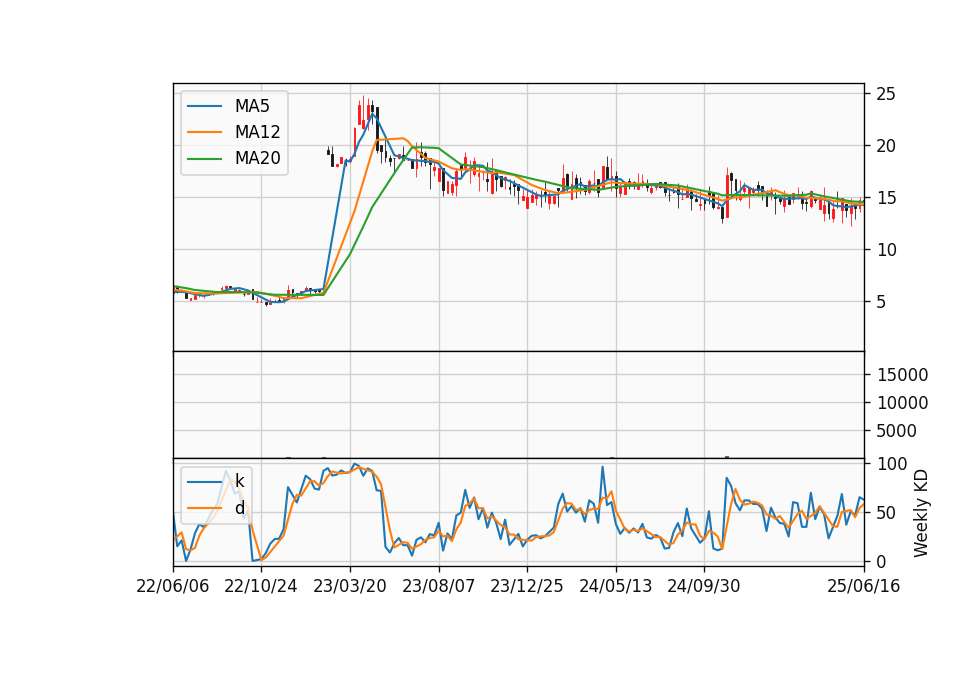This screenshot has width=960, height=690.
Task: Click the price axis value 10
Action: click(886, 250)
